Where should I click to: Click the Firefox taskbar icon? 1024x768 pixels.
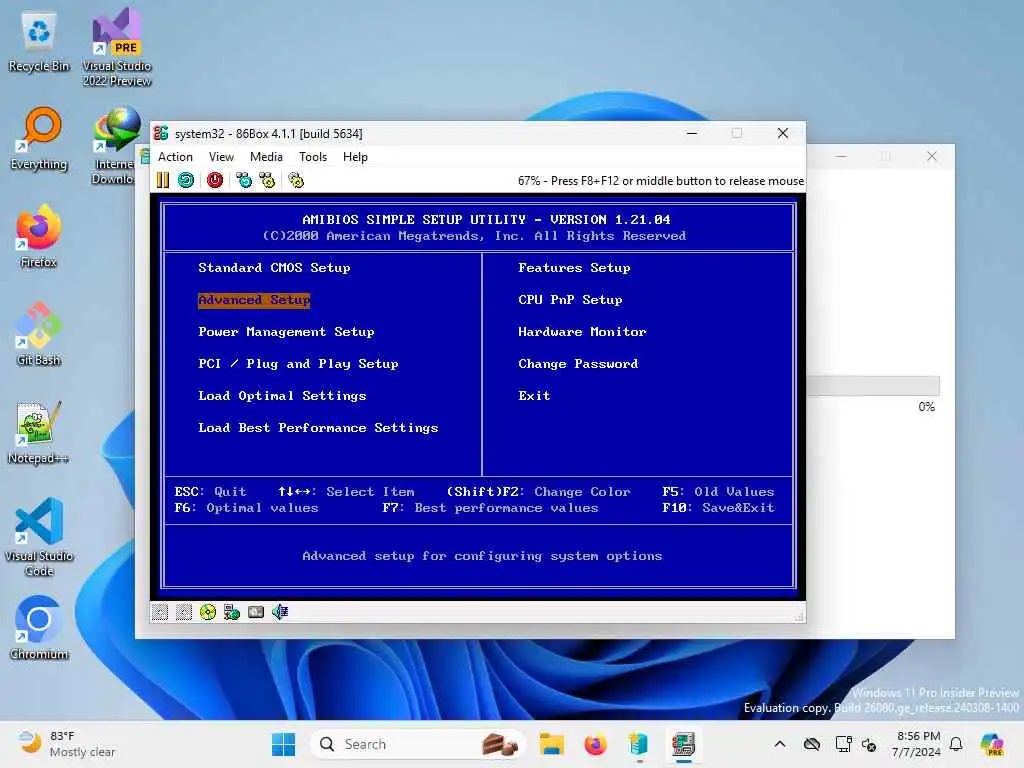click(595, 744)
